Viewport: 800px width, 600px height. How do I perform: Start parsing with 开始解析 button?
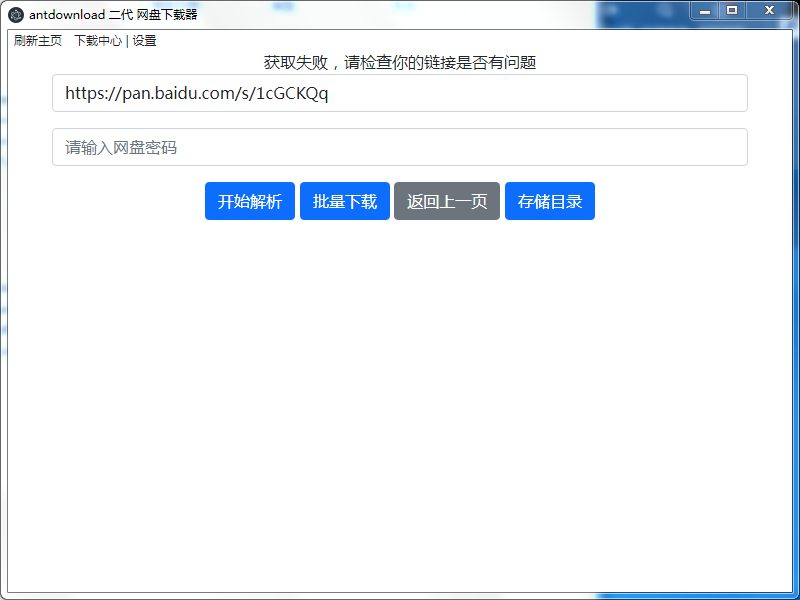(x=250, y=201)
